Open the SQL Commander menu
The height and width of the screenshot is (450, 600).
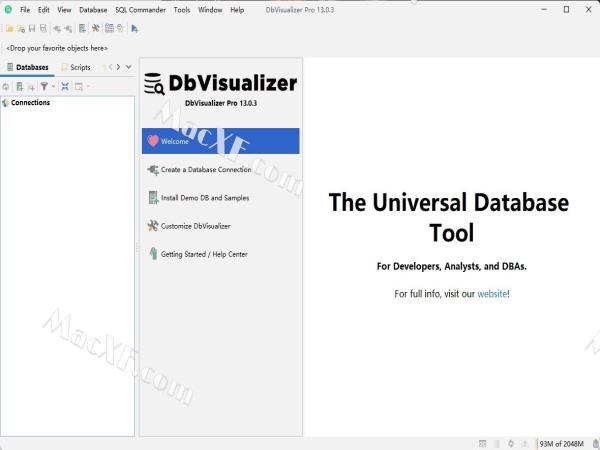pyautogui.click(x=140, y=10)
